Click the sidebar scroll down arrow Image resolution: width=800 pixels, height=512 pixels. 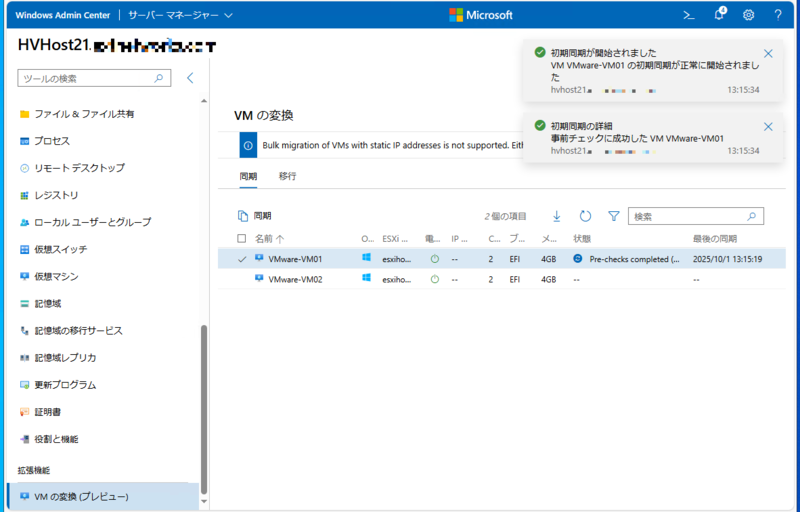204,502
